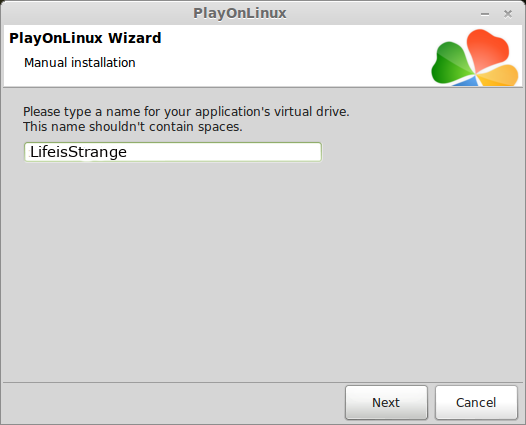Screen dimensions: 526x425
Task: Focus the virtual drive name input field
Action: (173, 152)
